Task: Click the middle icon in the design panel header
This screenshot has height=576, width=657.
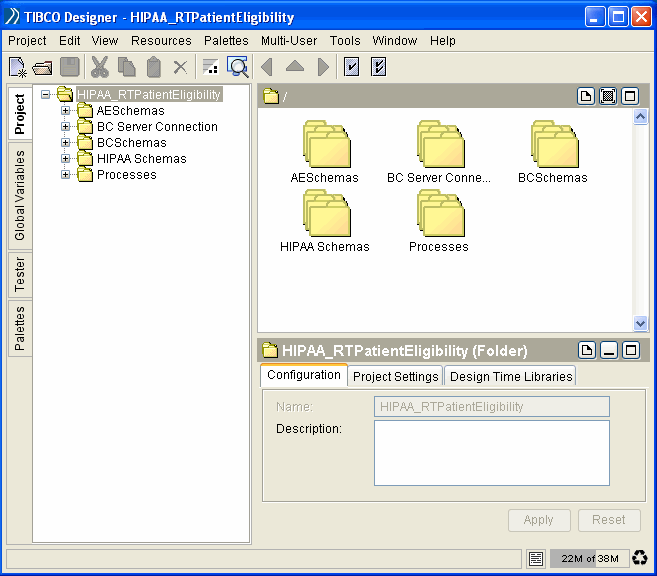Action: [x=608, y=96]
